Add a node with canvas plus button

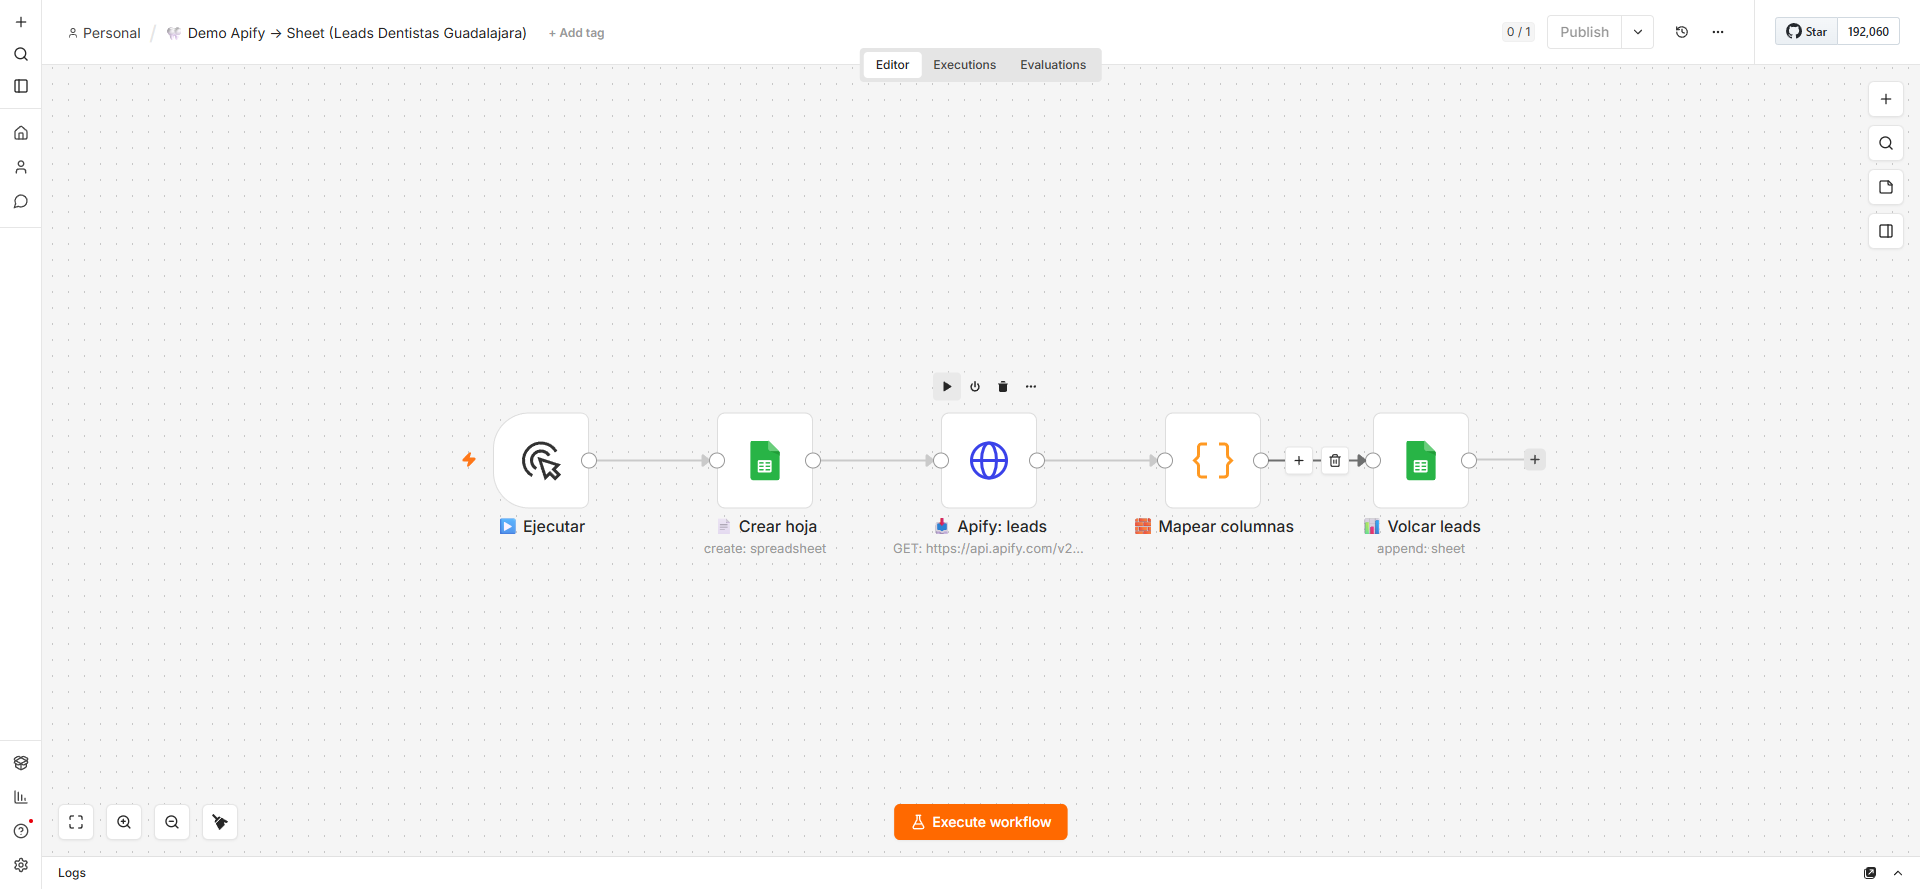pyautogui.click(x=1886, y=99)
